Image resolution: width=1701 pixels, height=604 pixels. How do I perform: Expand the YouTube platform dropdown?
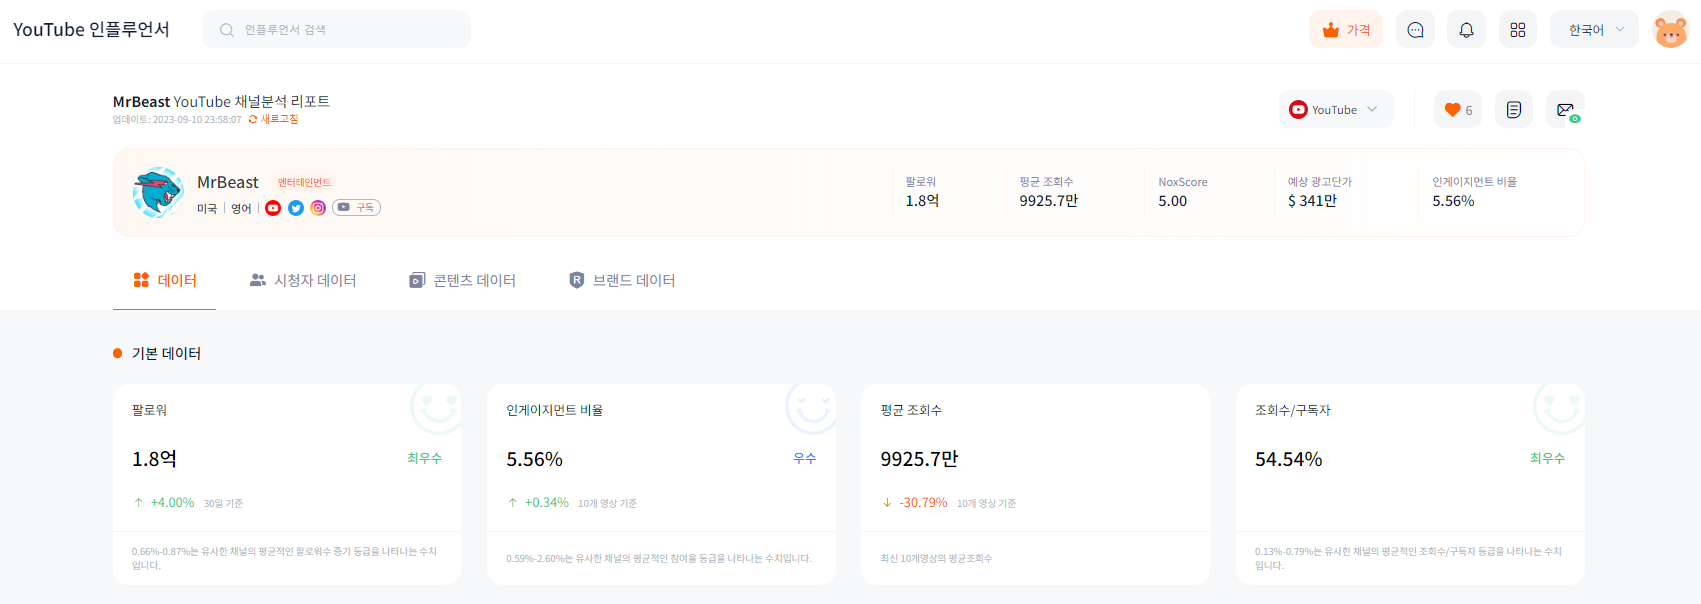[x=1336, y=110]
